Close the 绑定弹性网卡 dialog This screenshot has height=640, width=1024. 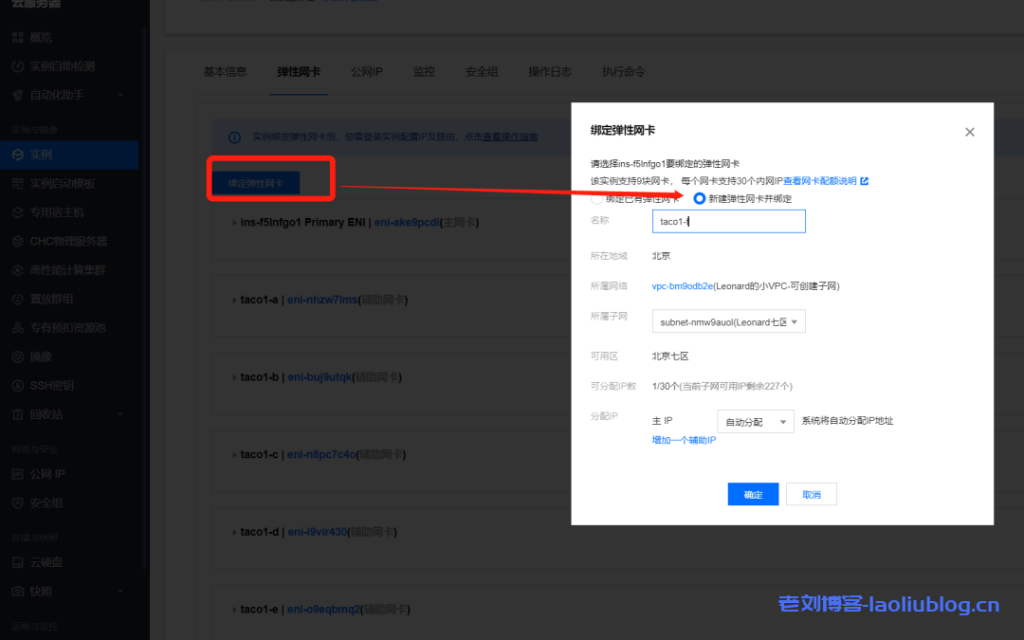[x=969, y=132]
